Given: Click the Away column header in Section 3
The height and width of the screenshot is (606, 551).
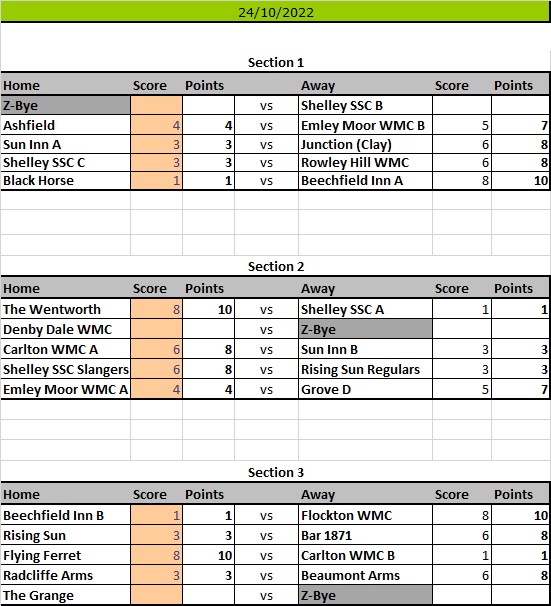Looking at the screenshot, I should [318, 494].
